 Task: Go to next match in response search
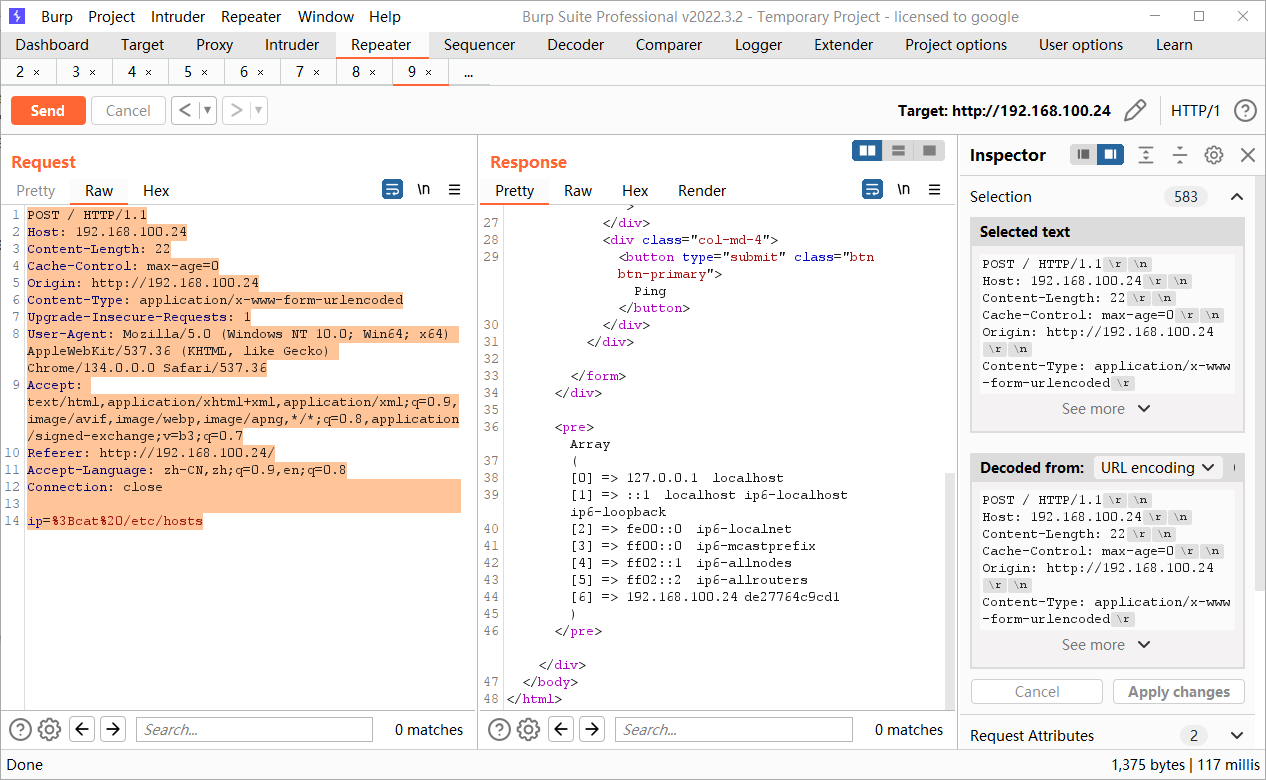coord(592,730)
